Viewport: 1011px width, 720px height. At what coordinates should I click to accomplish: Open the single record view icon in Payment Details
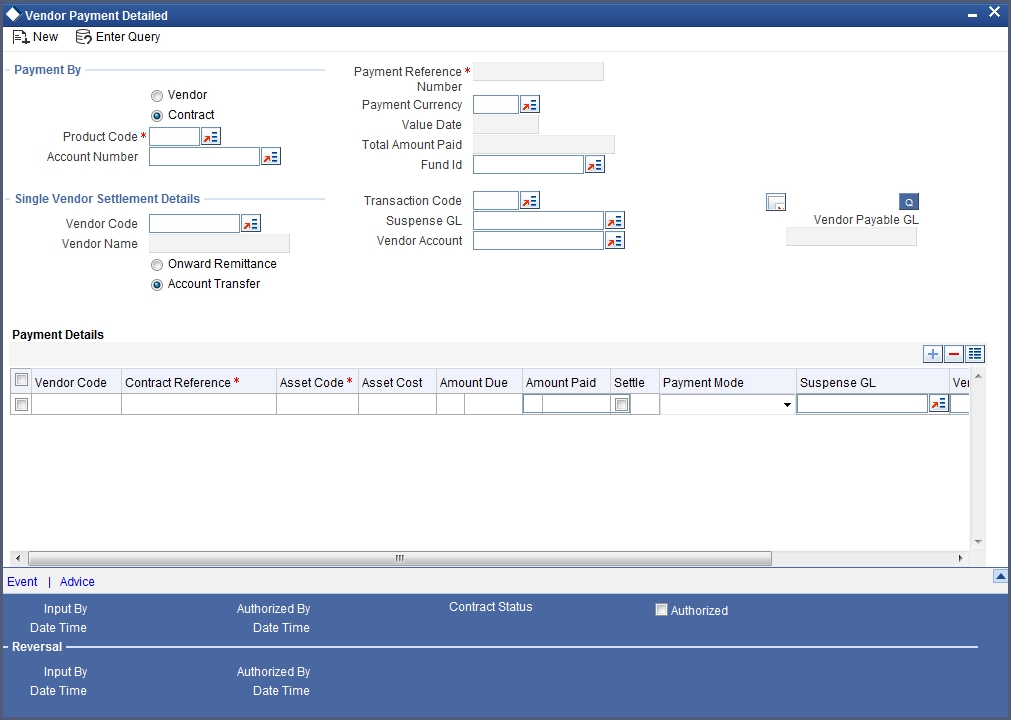(974, 353)
